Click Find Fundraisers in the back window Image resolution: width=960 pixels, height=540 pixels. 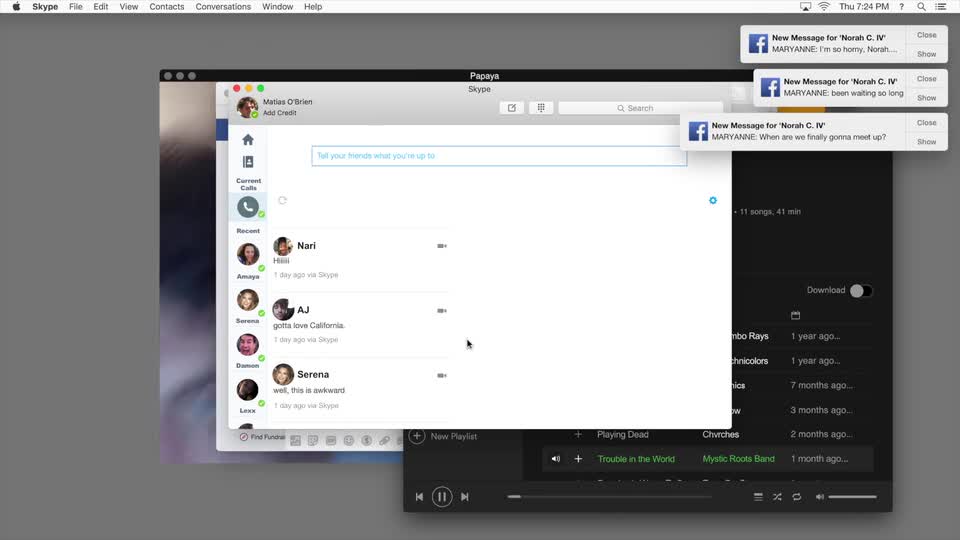point(263,437)
